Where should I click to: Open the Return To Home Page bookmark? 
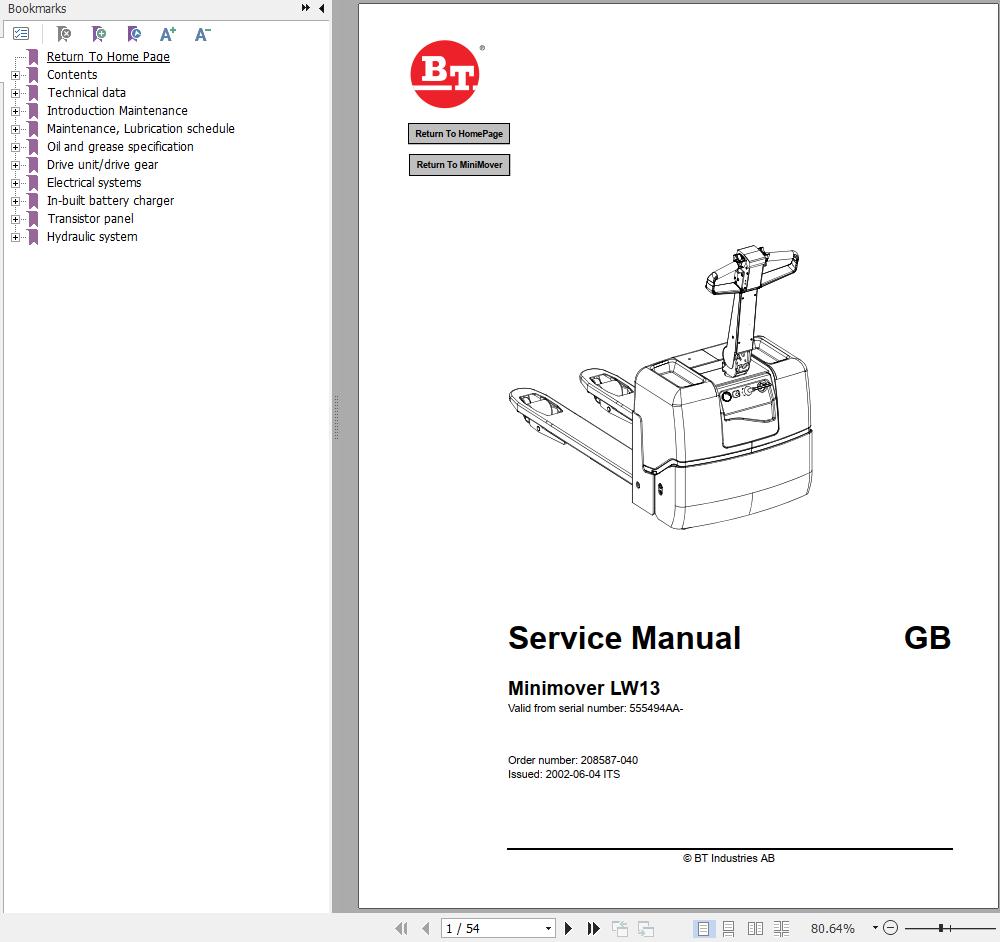point(108,57)
